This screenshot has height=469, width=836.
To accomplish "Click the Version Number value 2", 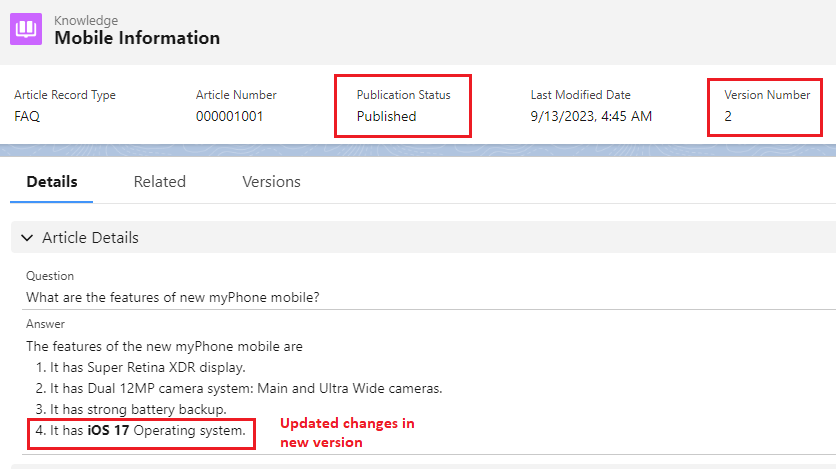I will [729, 116].
